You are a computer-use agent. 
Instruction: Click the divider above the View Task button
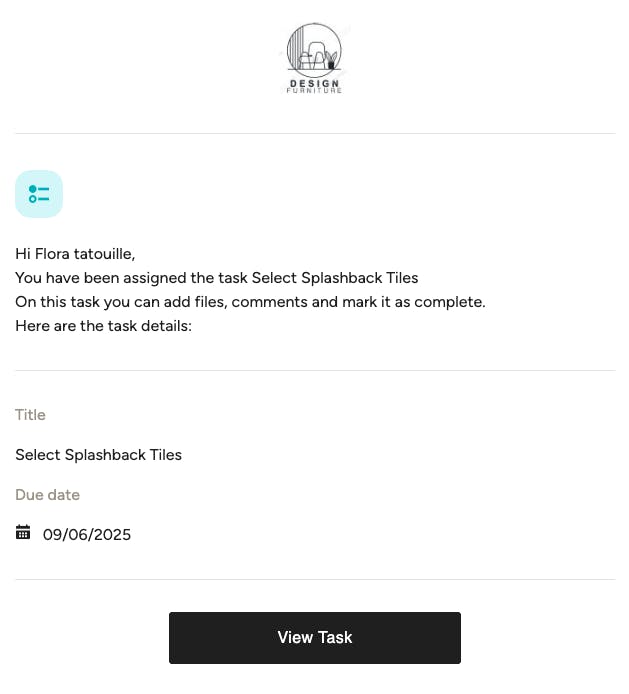(x=314, y=579)
